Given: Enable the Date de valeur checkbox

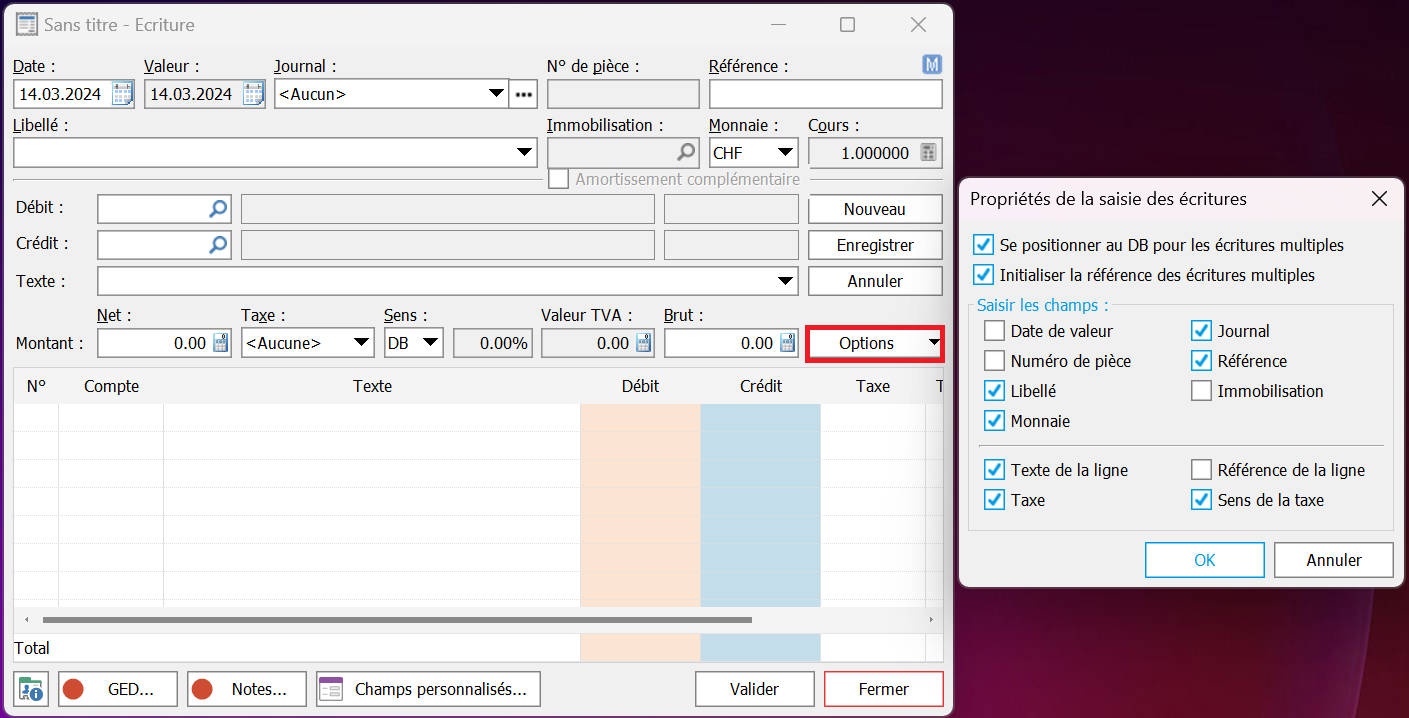Looking at the screenshot, I should pyautogui.click(x=994, y=331).
